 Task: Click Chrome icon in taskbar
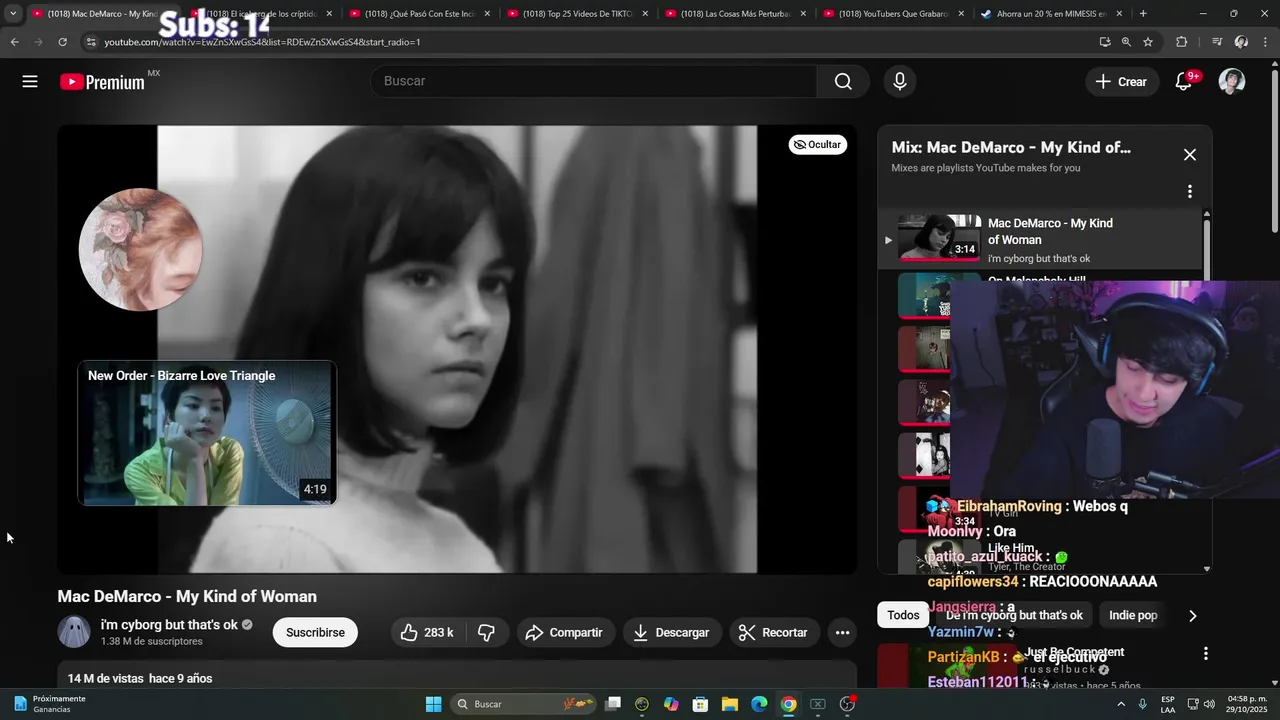click(789, 704)
